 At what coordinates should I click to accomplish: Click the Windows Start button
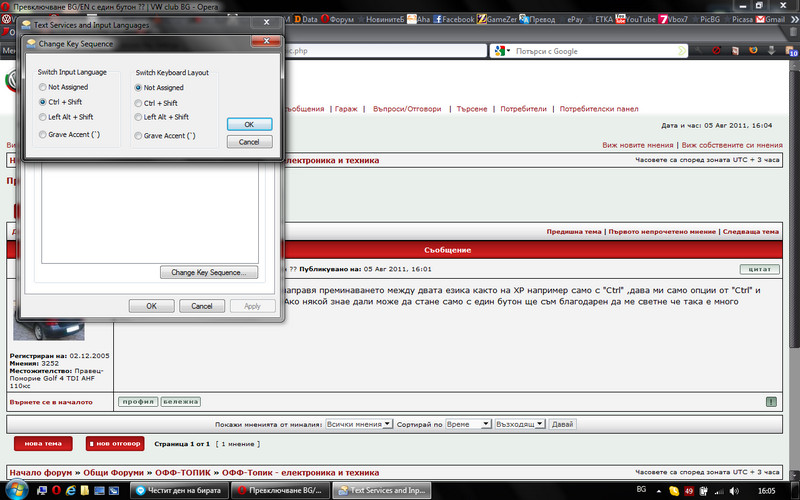pyautogui.click(x=17, y=490)
